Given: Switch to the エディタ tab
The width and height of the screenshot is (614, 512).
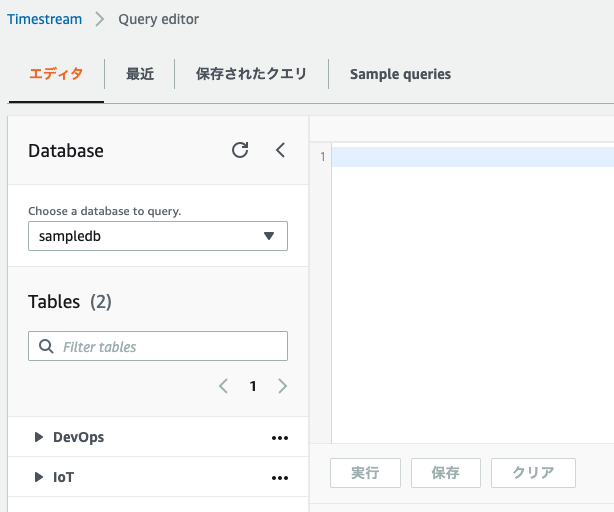Looking at the screenshot, I should (56, 74).
